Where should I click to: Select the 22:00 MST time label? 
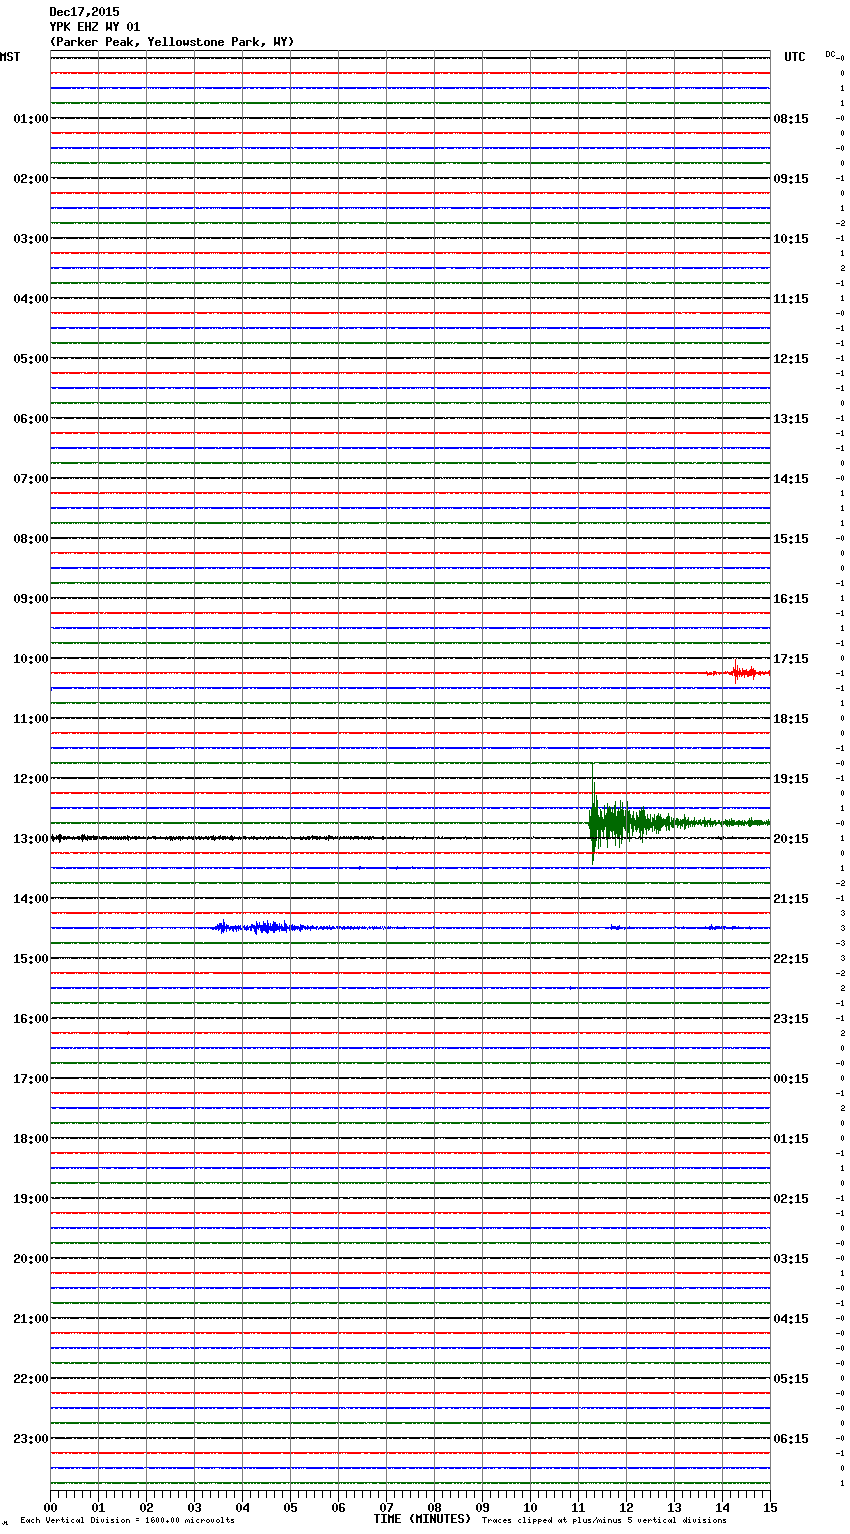tap(31, 1379)
